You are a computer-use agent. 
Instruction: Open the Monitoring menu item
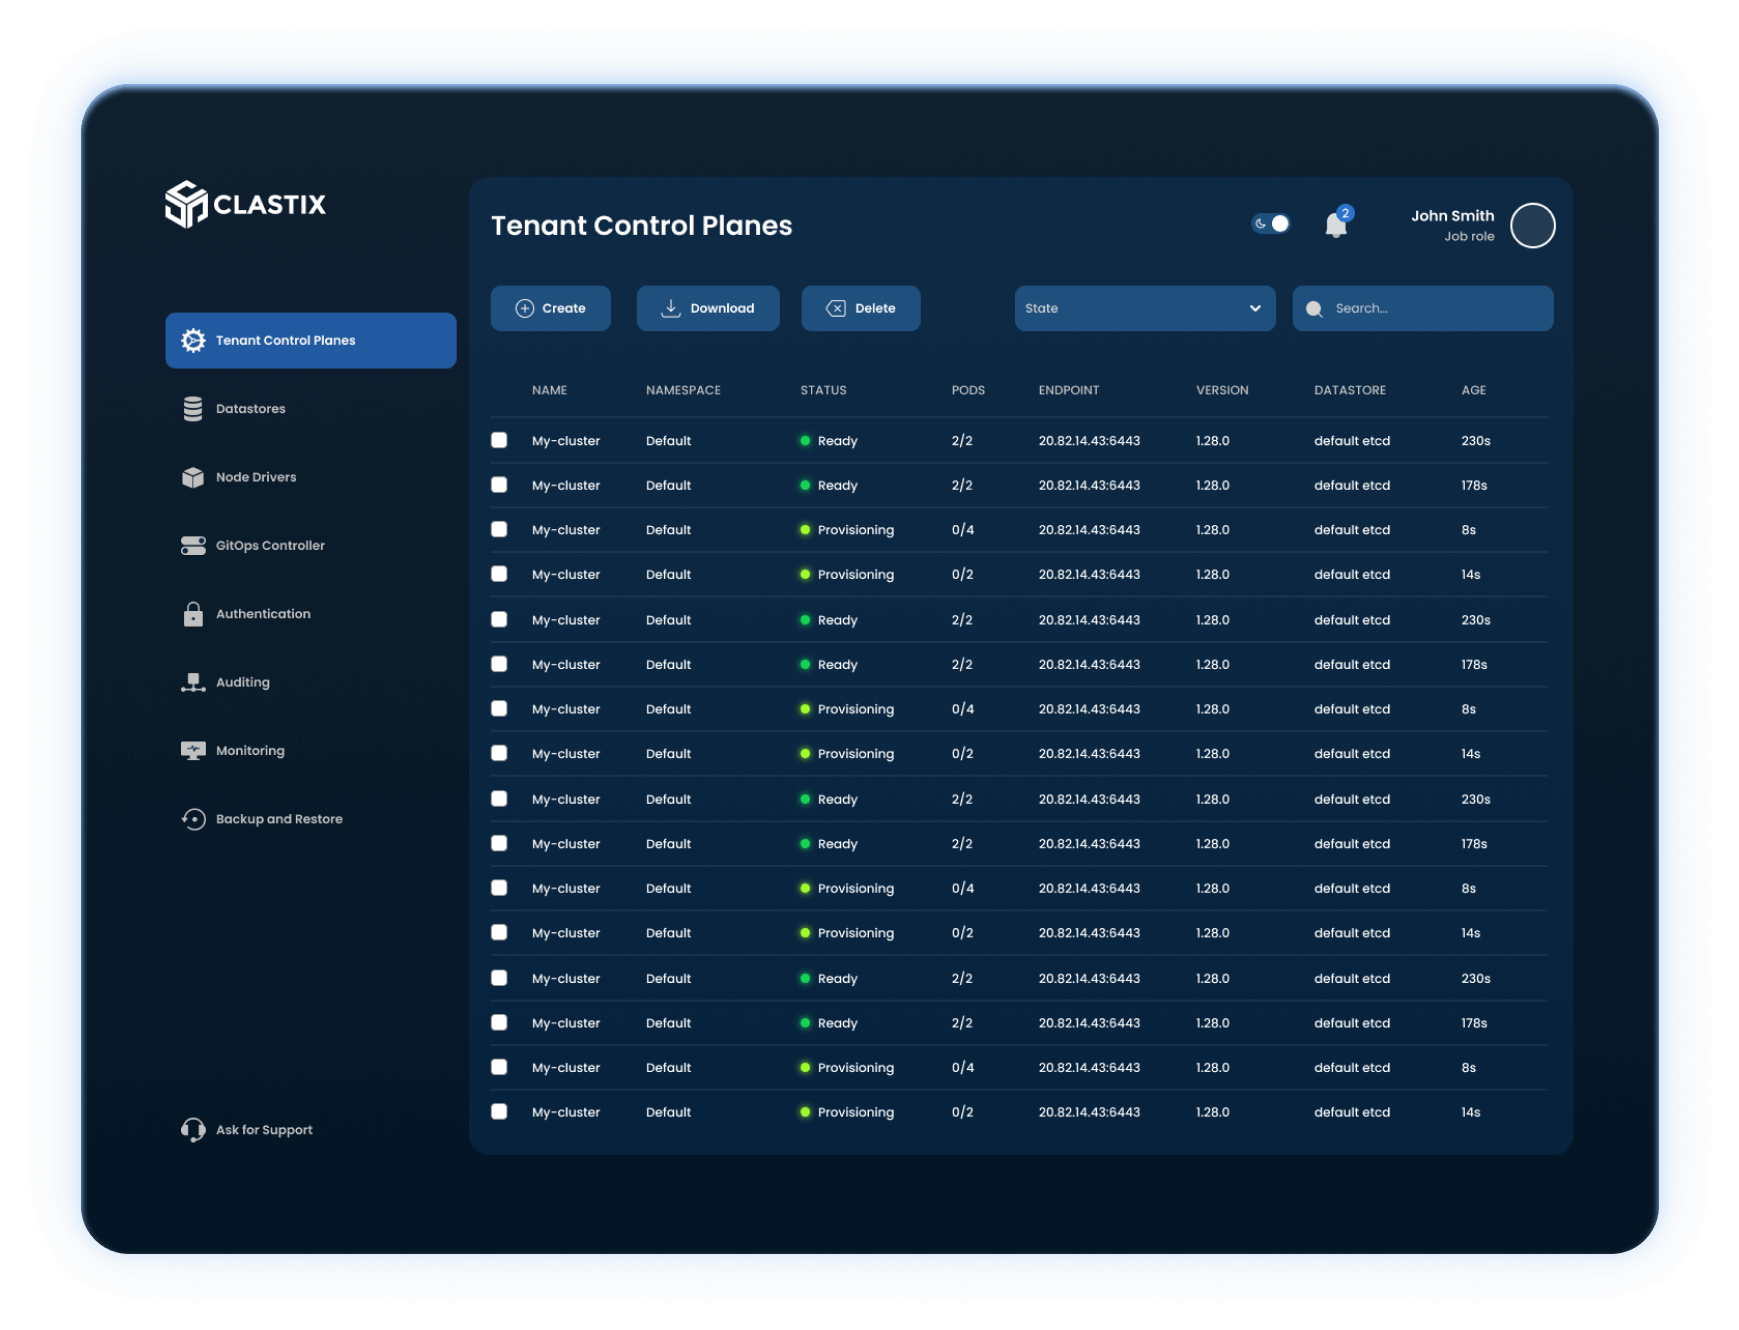(250, 751)
